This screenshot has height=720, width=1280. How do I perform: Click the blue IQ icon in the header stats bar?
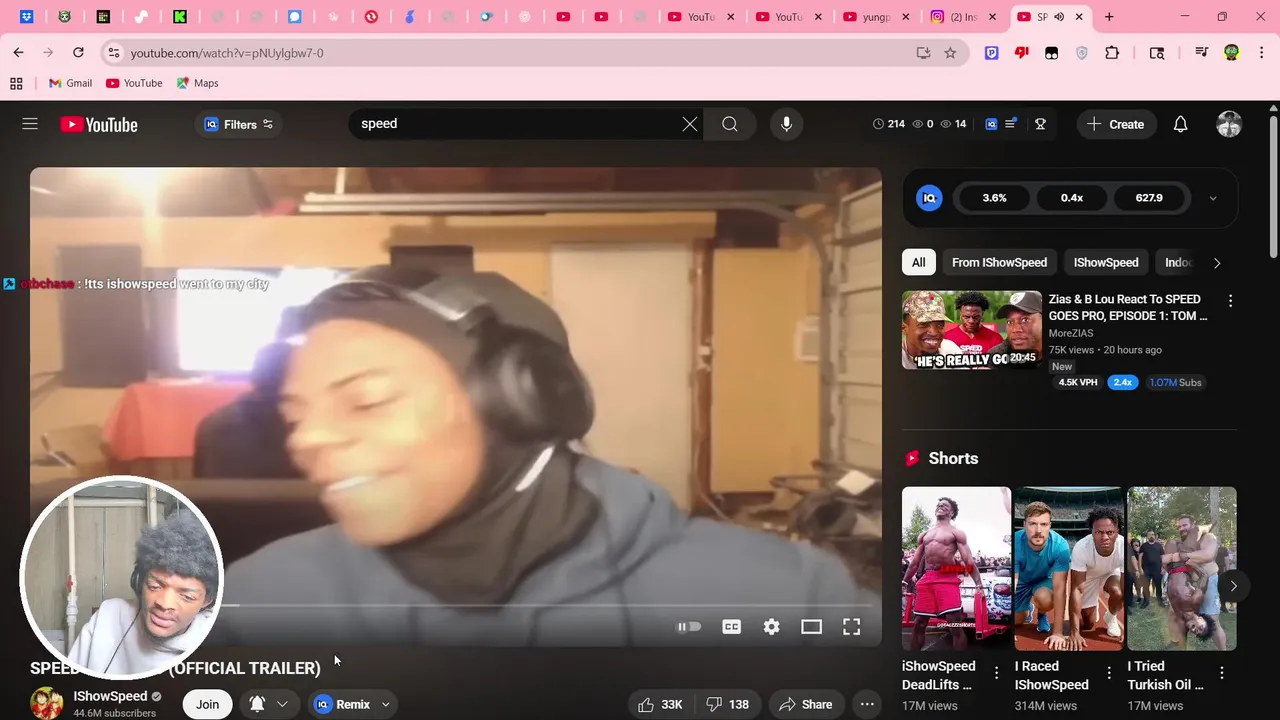coord(991,124)
